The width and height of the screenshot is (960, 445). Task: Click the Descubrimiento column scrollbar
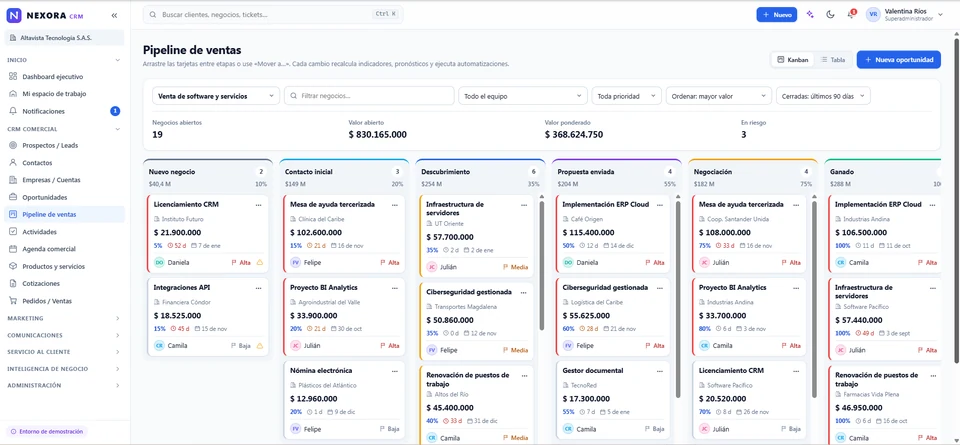tap(541, 266)
